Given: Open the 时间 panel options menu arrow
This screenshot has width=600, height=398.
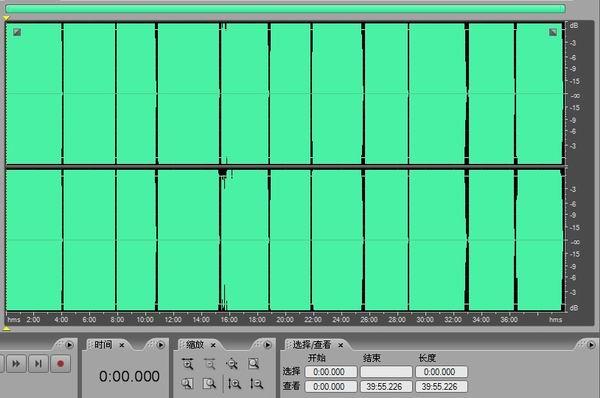Looking at the screenshot, I should (161, 345).
